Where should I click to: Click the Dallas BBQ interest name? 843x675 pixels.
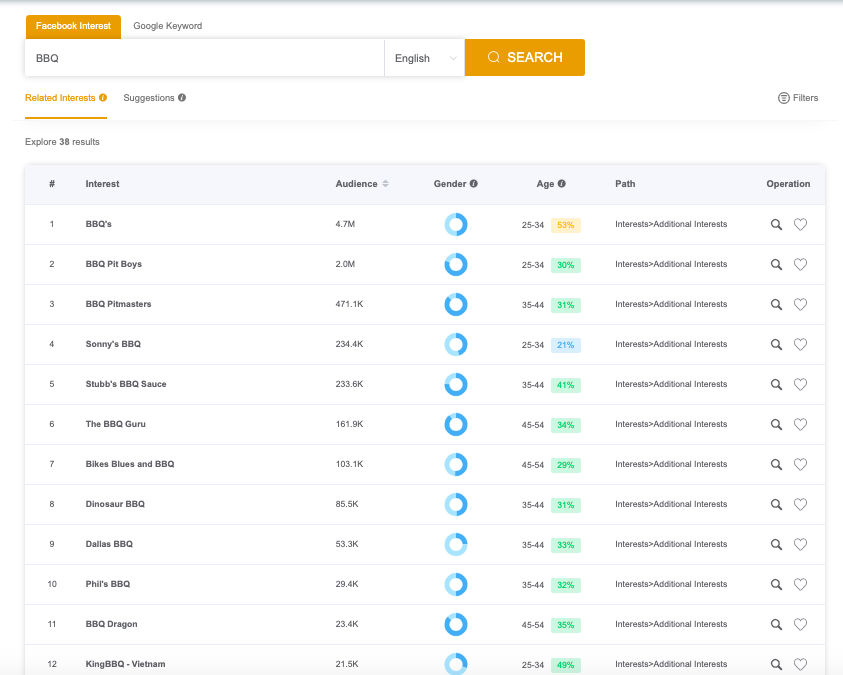(x=109, y=544)
